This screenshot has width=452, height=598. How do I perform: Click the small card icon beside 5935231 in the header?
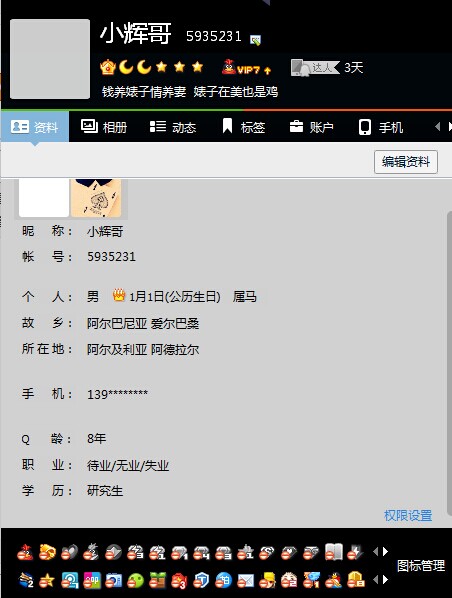255,40
